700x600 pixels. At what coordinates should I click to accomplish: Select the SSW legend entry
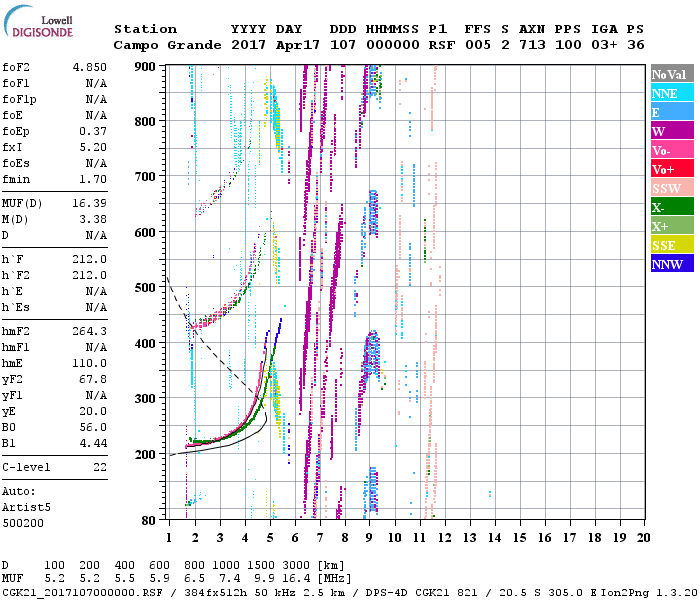tap(672, 188)
